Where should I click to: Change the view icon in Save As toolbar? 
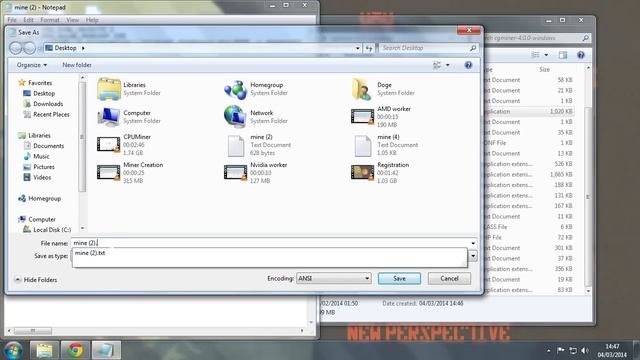coord(437,65)
